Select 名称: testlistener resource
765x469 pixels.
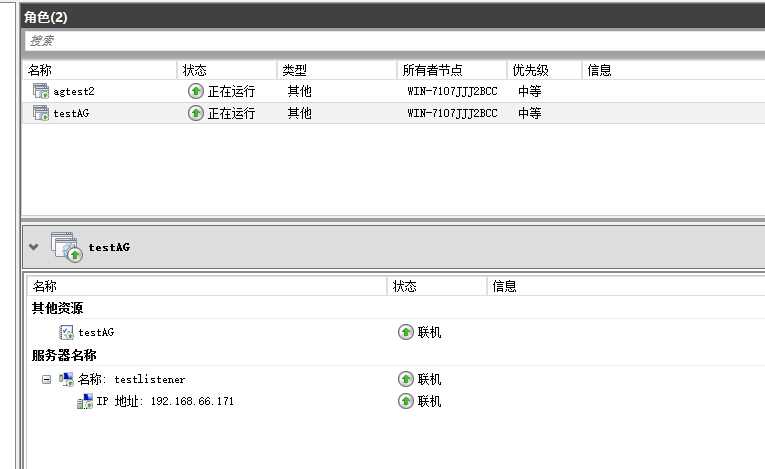131,379
